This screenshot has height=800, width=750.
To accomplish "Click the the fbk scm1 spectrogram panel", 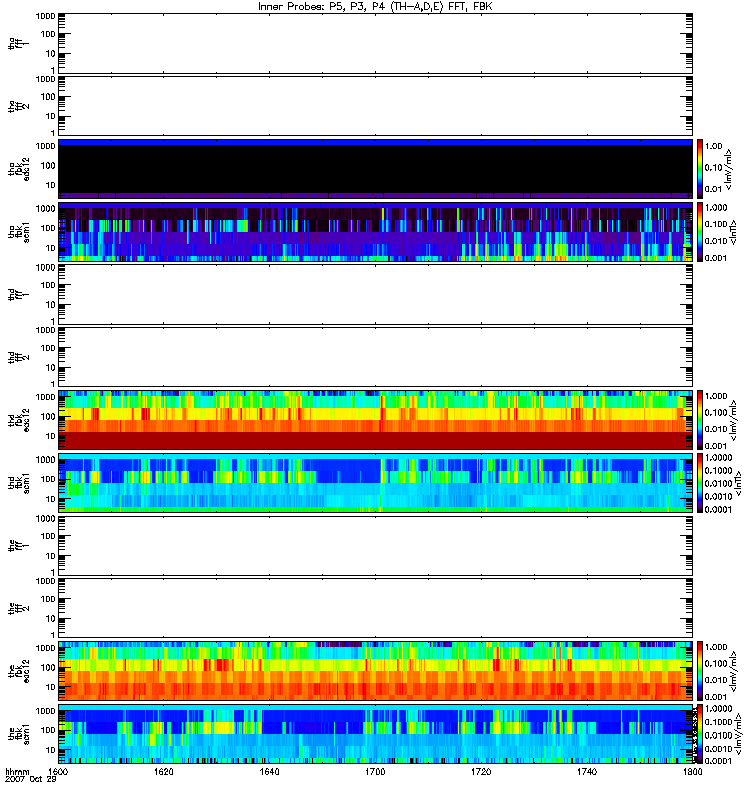I will click(x=376, y=734).
